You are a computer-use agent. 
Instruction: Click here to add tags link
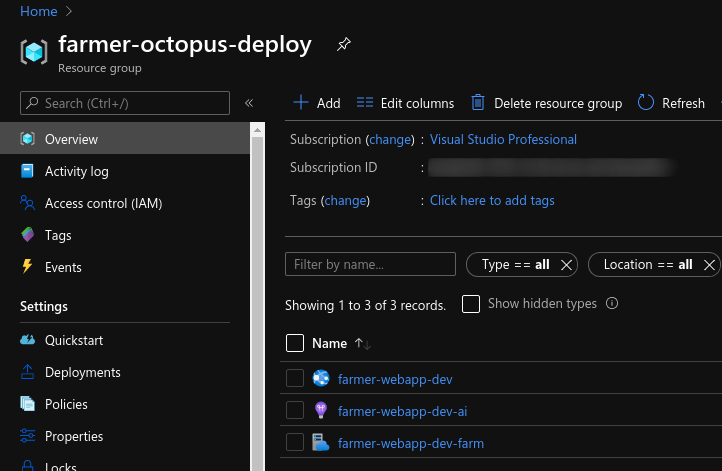[x=492, y=200]
